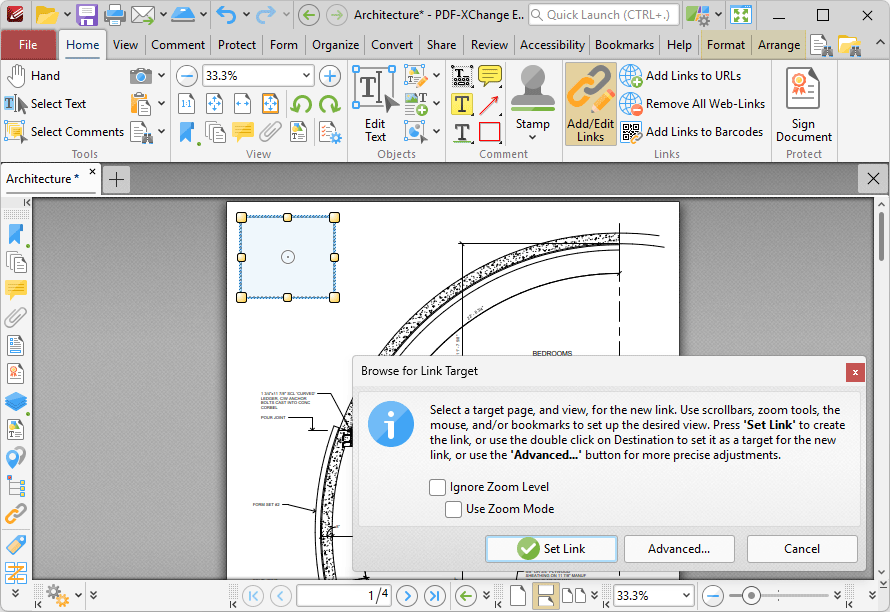Viewport: 890px width, 612px height.
Task: Select the highlight text tool
Action: 462,104
